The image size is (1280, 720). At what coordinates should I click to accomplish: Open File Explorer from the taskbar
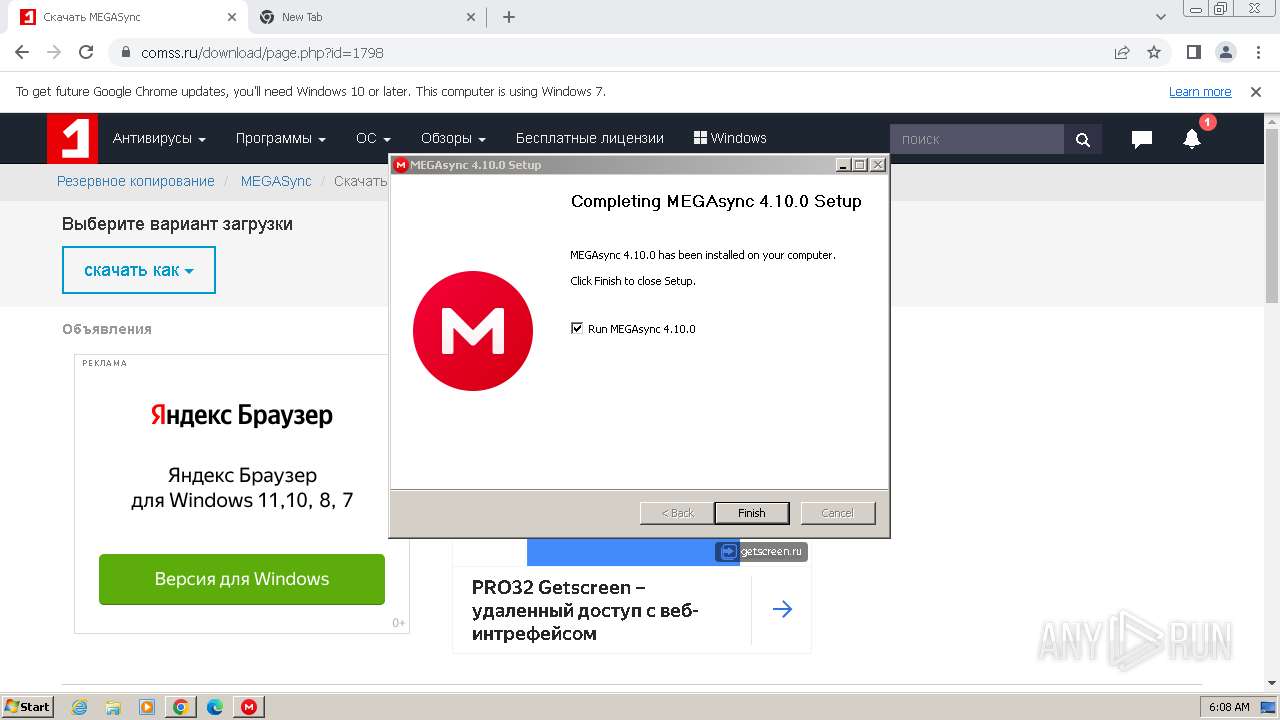pyautogui.click(x=113, y=707)
